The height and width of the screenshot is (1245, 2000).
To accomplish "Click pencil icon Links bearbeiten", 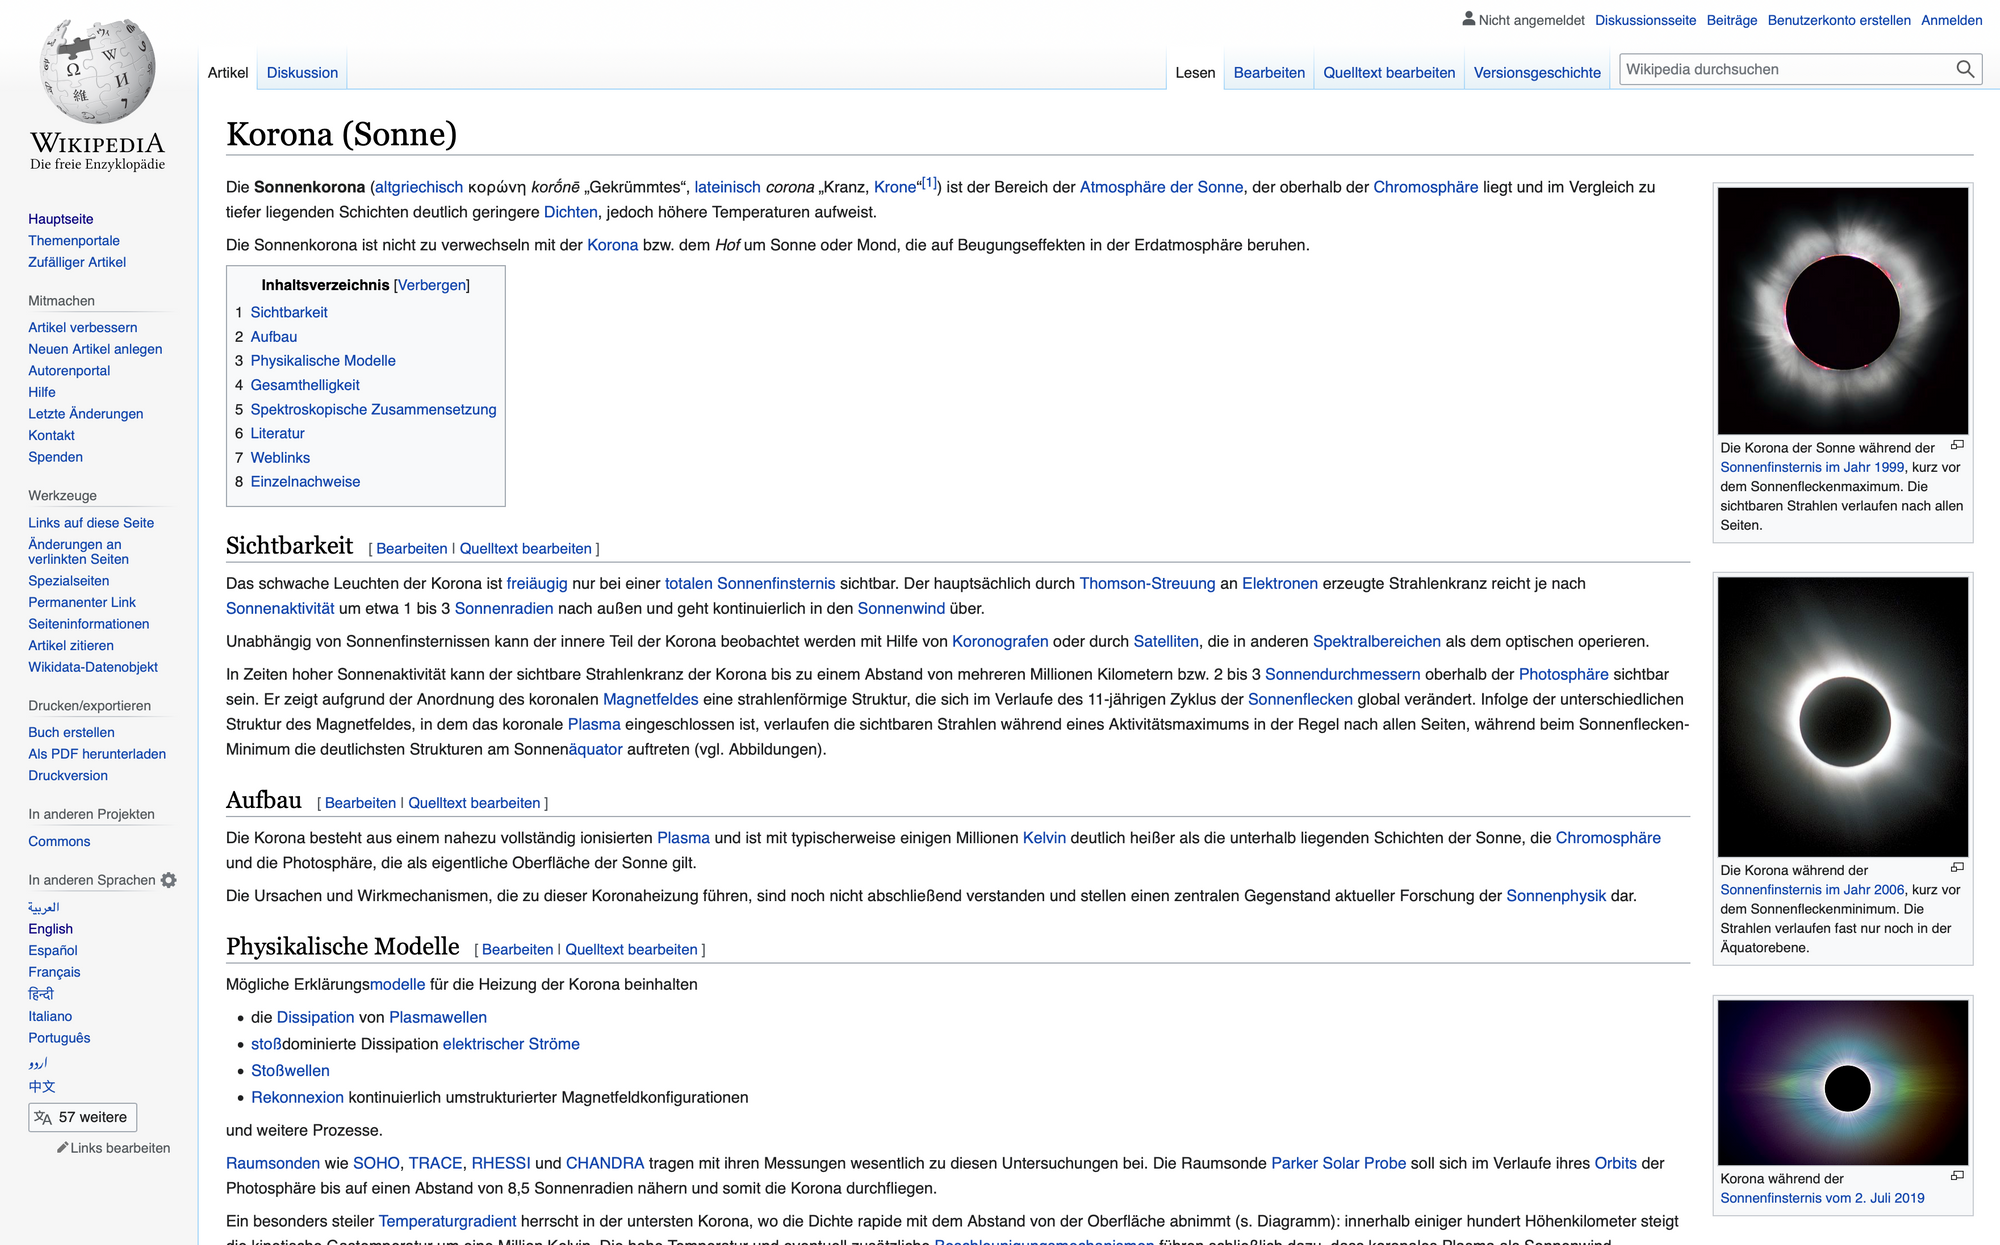I will click(x=63, y=1147).
